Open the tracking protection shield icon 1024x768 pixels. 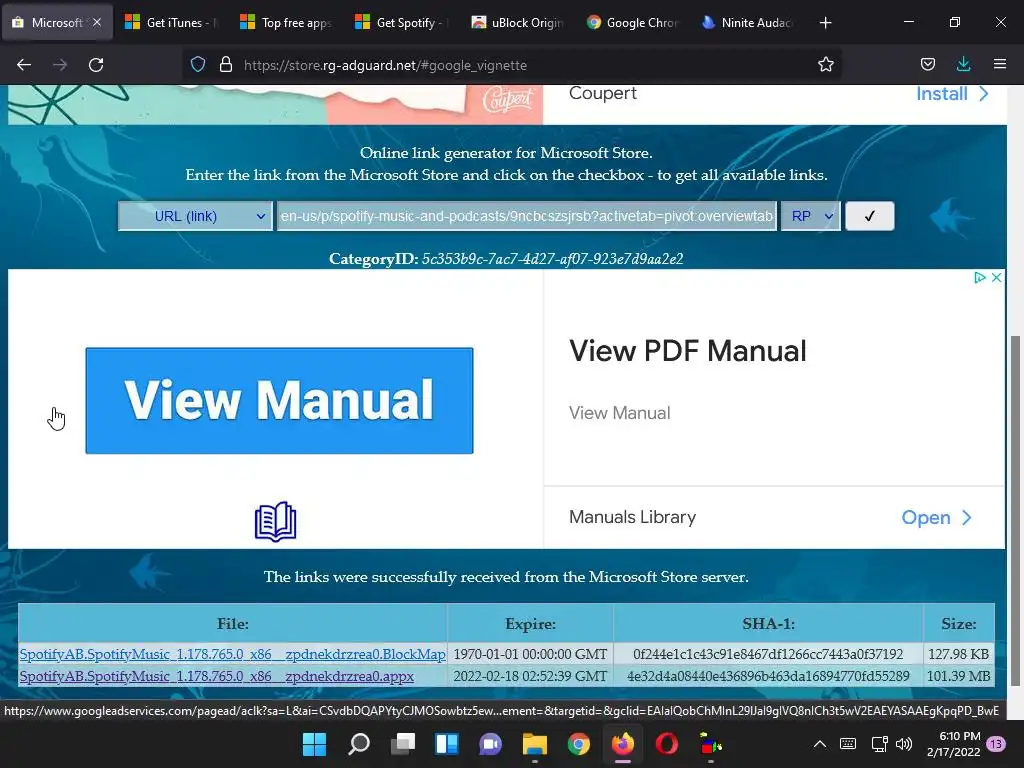[x=198, y=64]
